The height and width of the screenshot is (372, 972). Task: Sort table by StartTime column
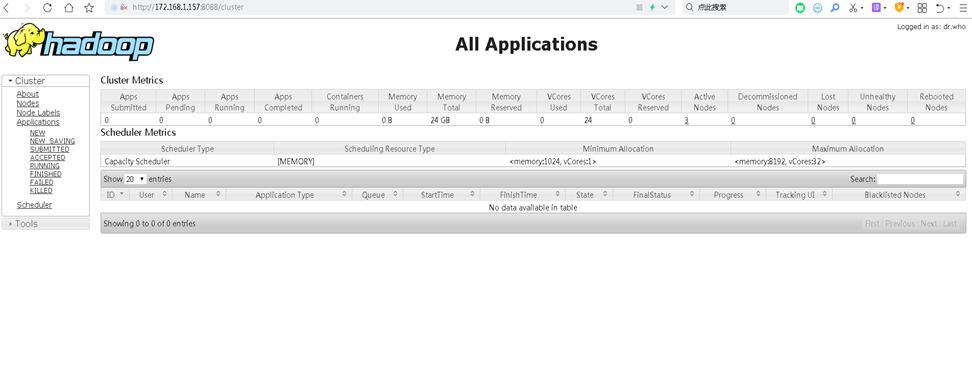tap(441, 195)
